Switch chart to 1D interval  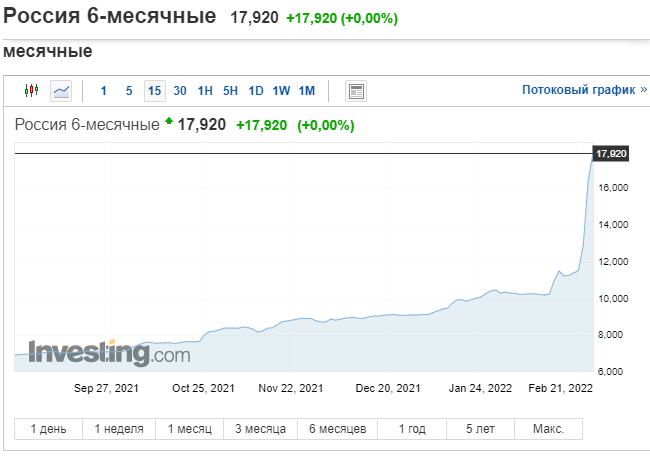coord(256,91)
